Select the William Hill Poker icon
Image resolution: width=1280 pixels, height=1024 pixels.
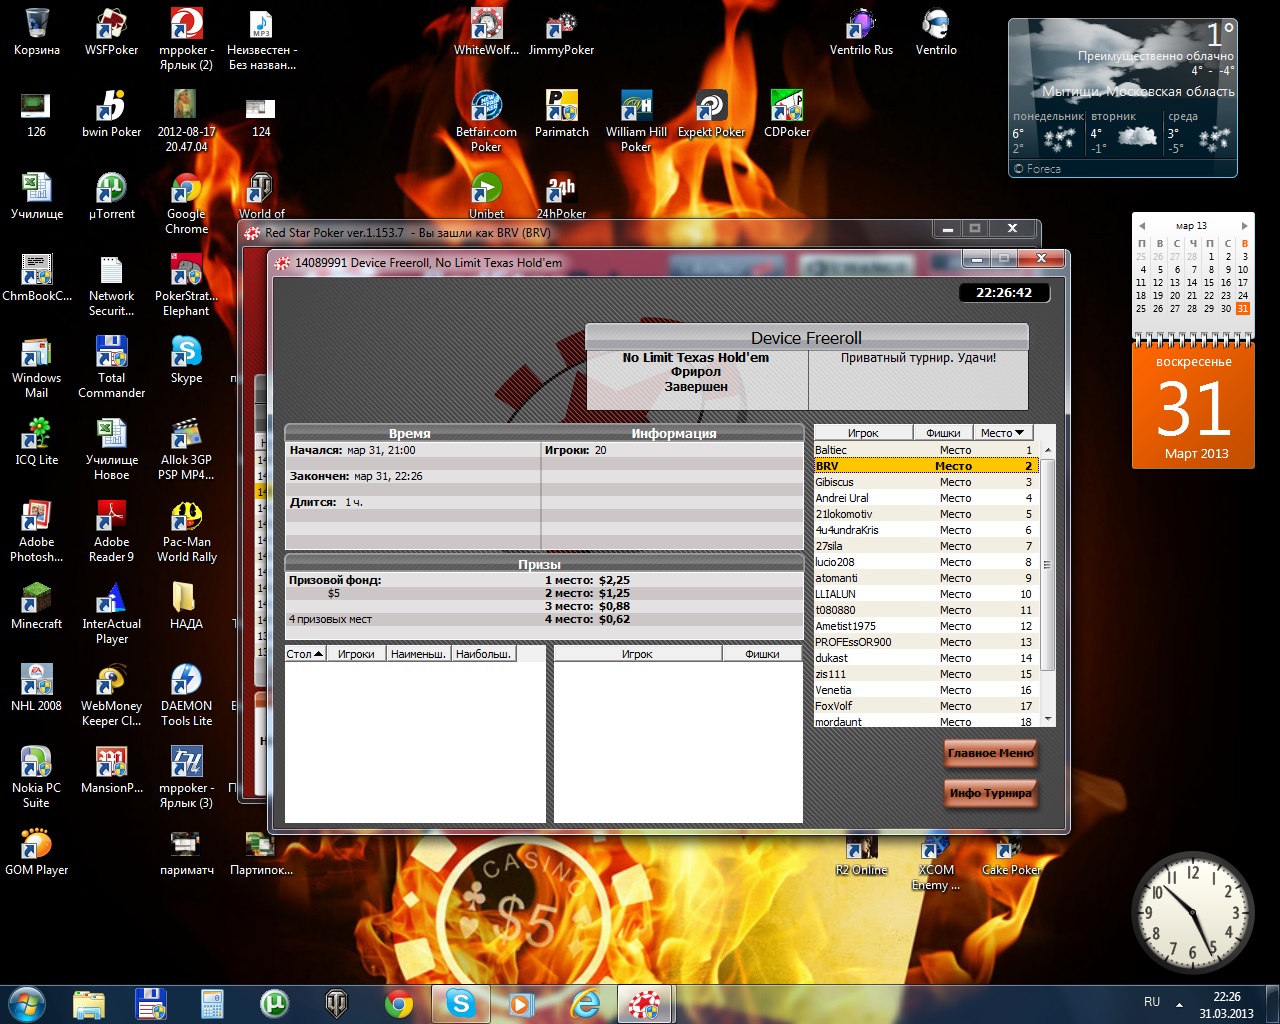tap(636, 121)
